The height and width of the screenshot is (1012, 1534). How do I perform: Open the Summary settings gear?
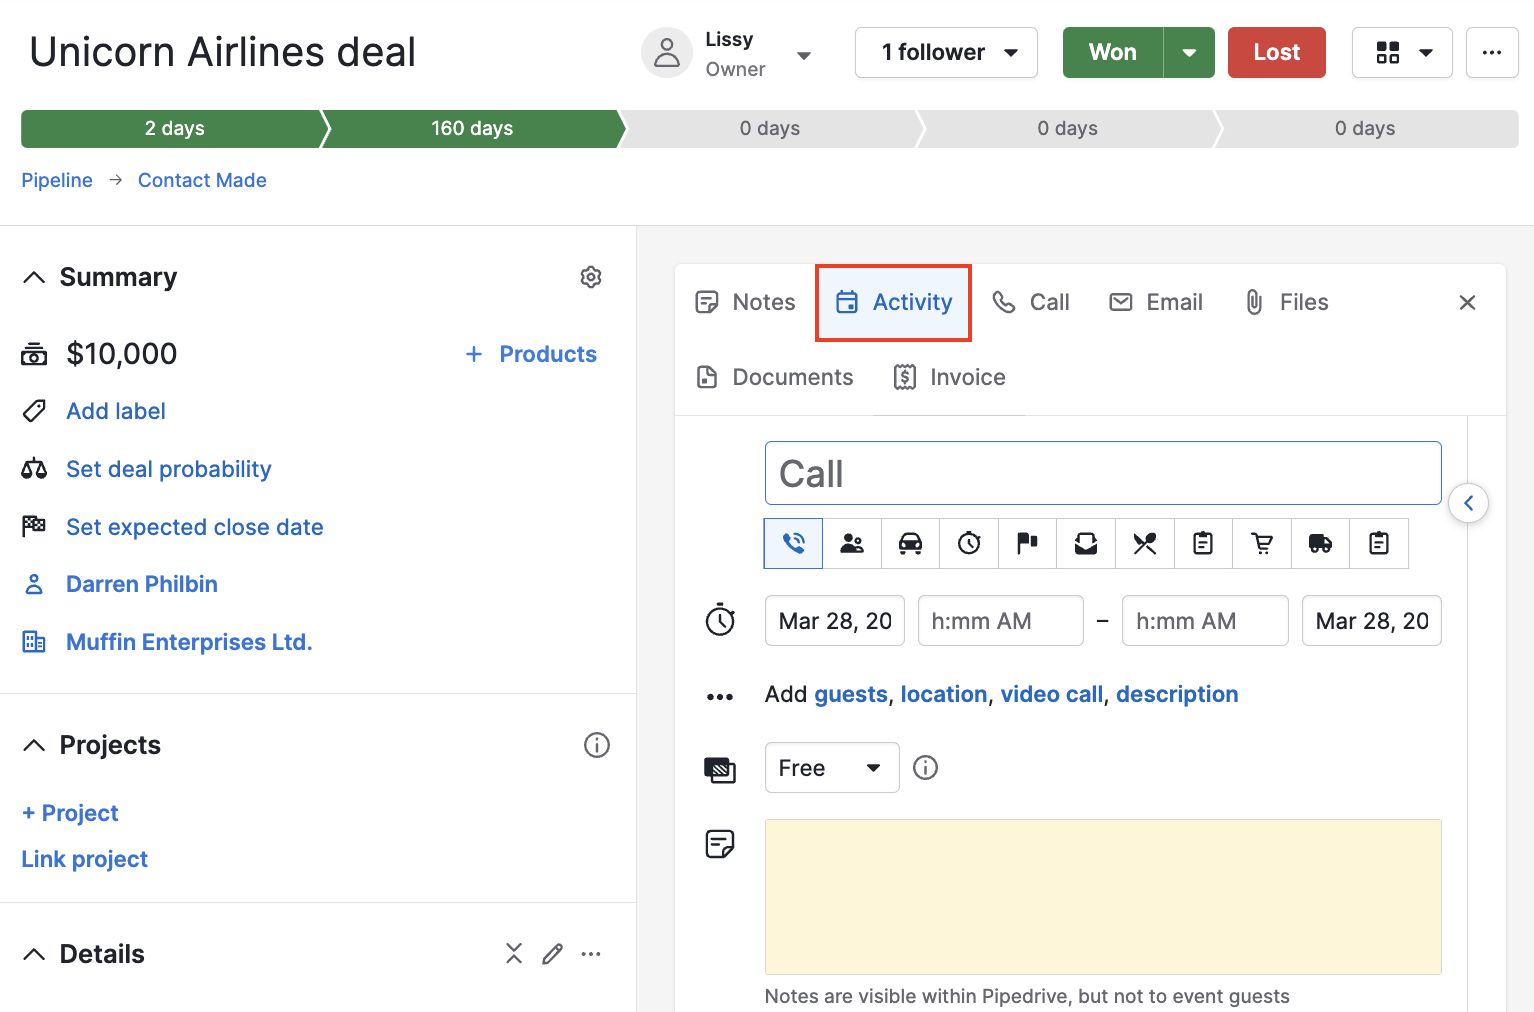point(591,277)
